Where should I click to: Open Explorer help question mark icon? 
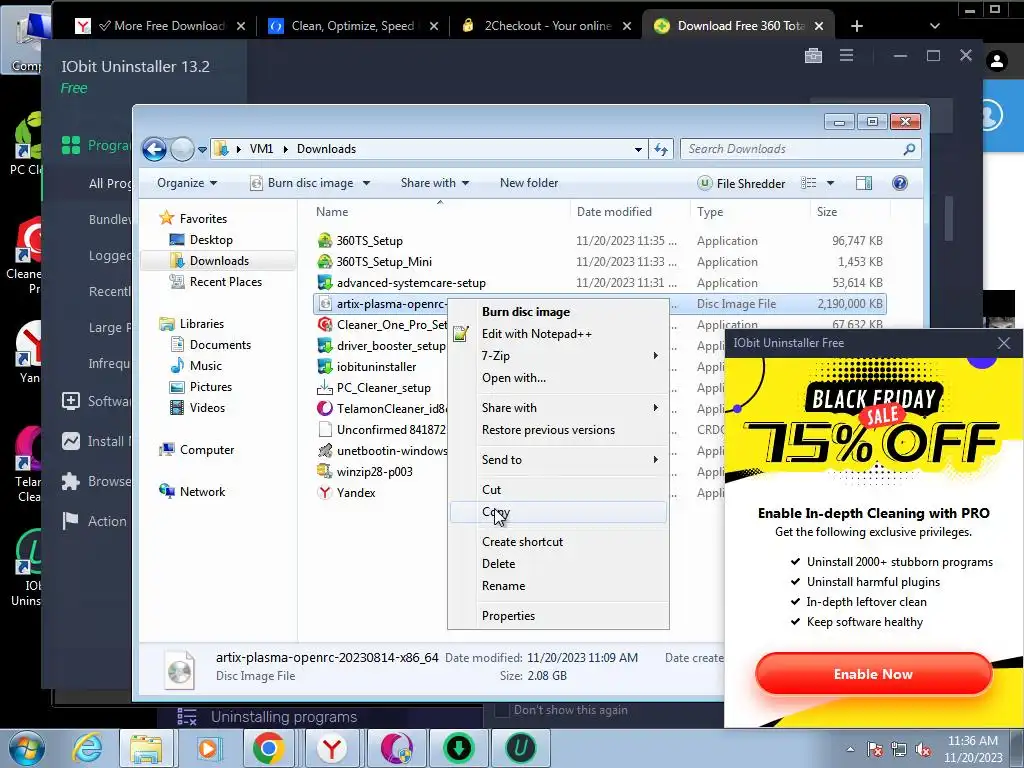tap(900, 183)
